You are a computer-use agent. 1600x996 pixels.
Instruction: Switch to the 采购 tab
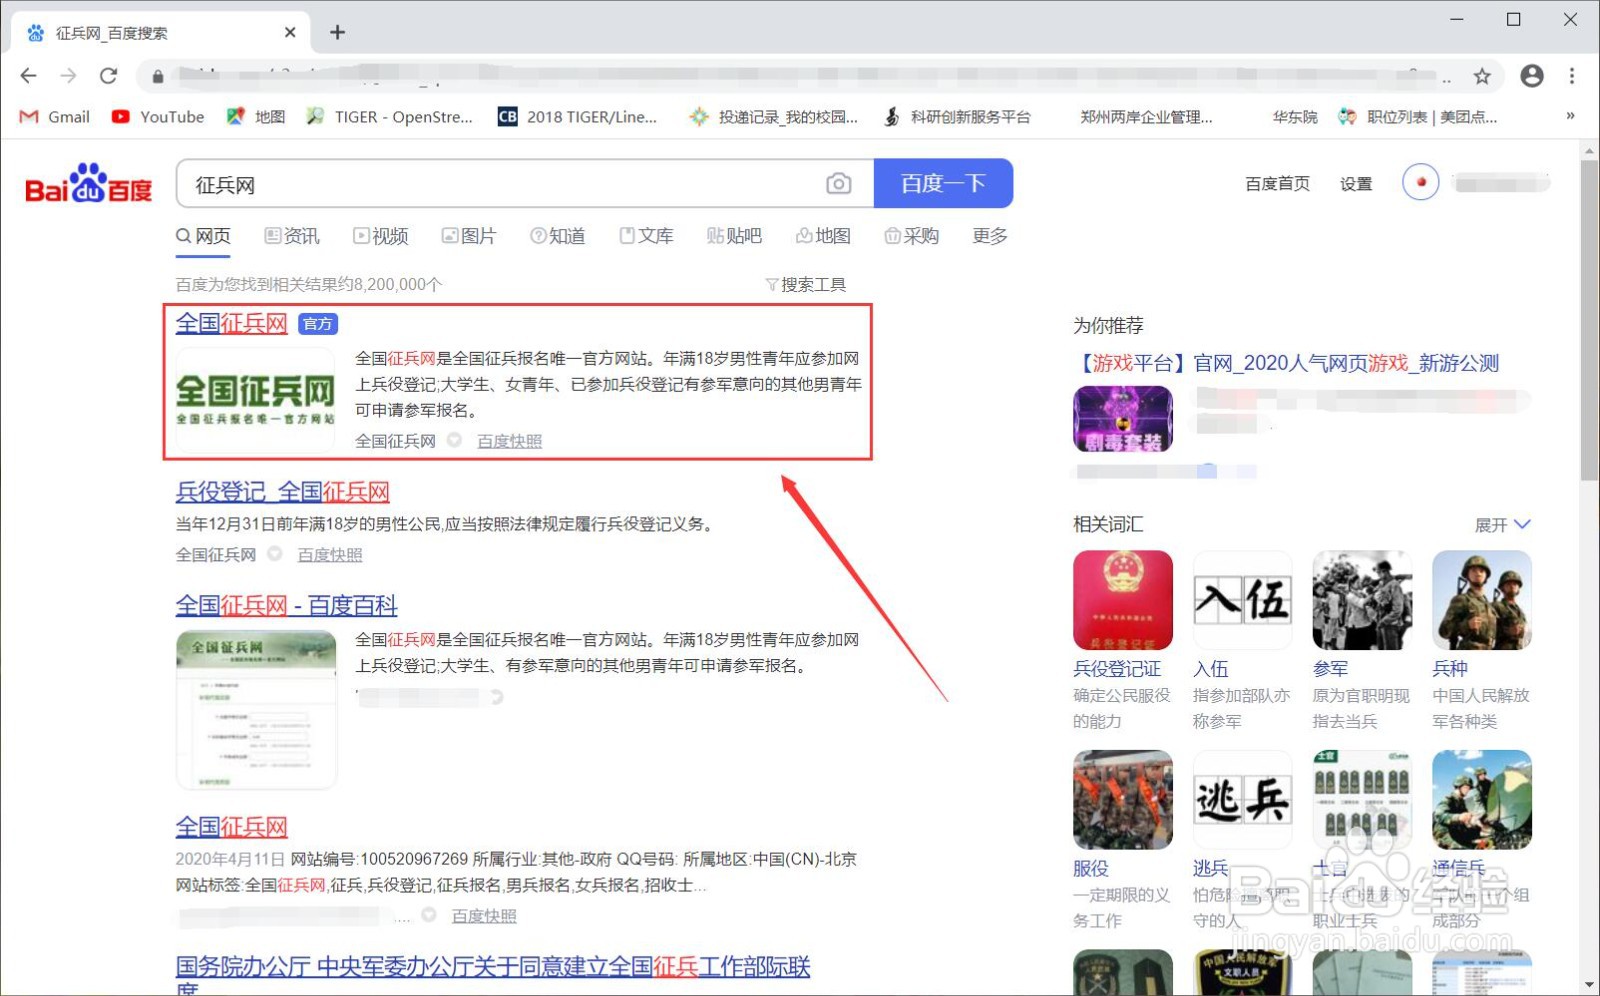click(x=911, y=236)
